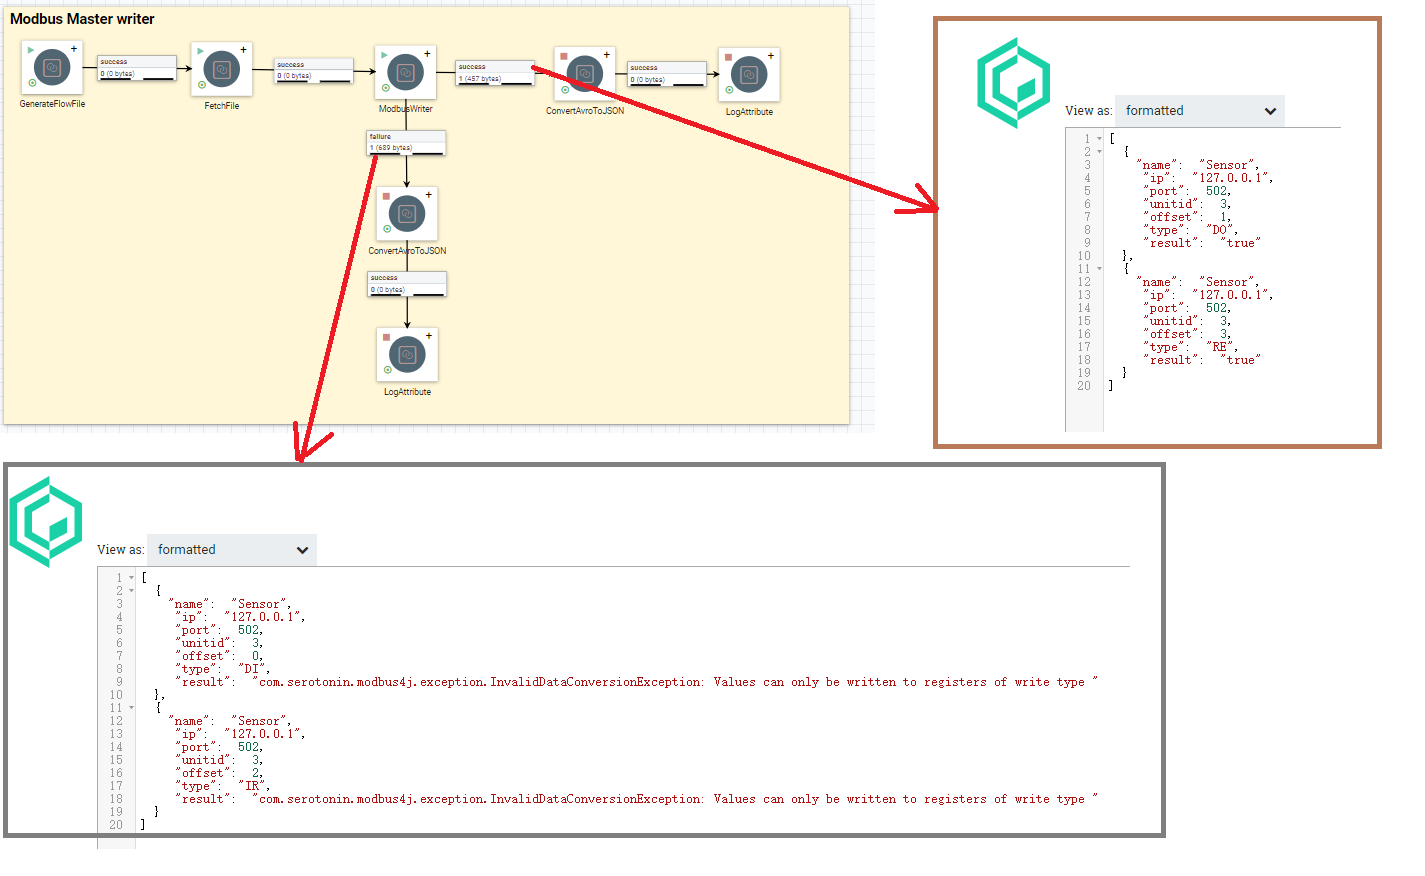Click the bottom LogAttribute processor icon
Screen dimensions: 1425x876
[x=407, y=355]
